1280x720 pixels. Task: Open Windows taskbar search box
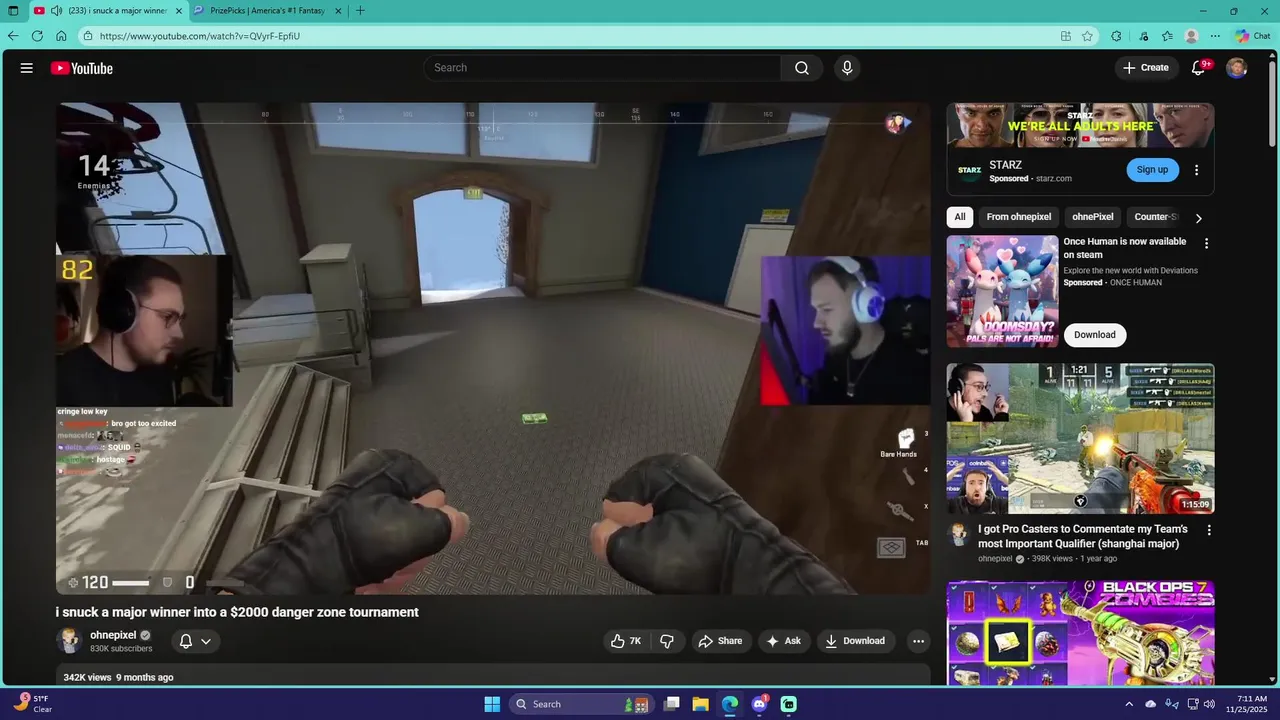(581, 704)
